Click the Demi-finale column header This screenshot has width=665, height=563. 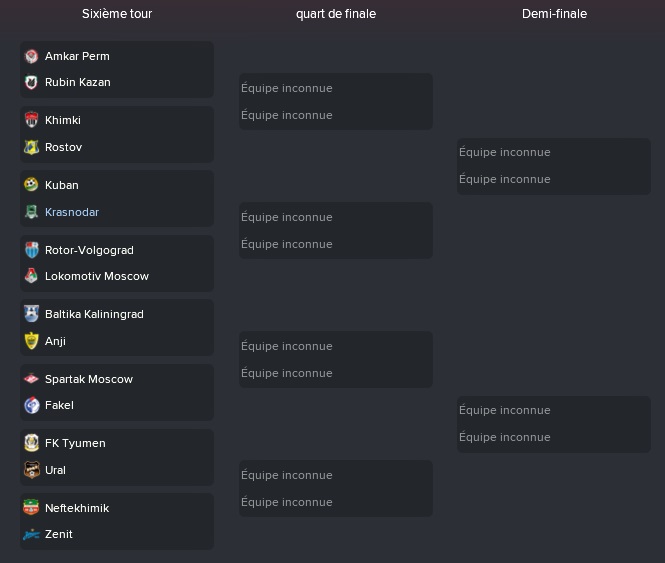coord(554,14)
